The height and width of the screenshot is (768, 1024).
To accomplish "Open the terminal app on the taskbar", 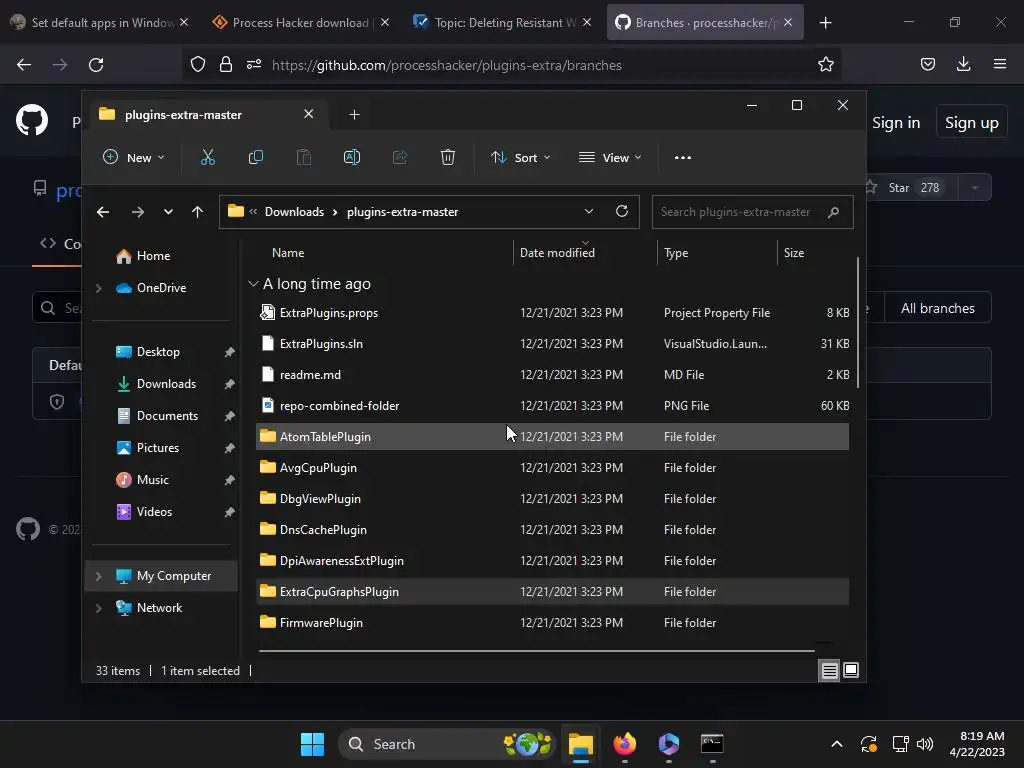I will (x=712, y=744).
